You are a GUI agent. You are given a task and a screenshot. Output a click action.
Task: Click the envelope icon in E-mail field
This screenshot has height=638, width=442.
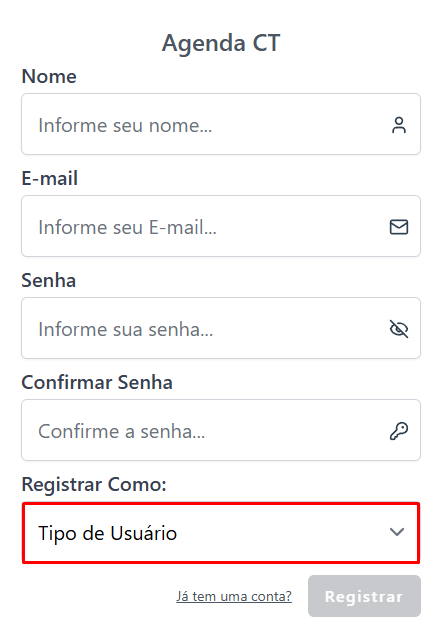click(398, 227)
